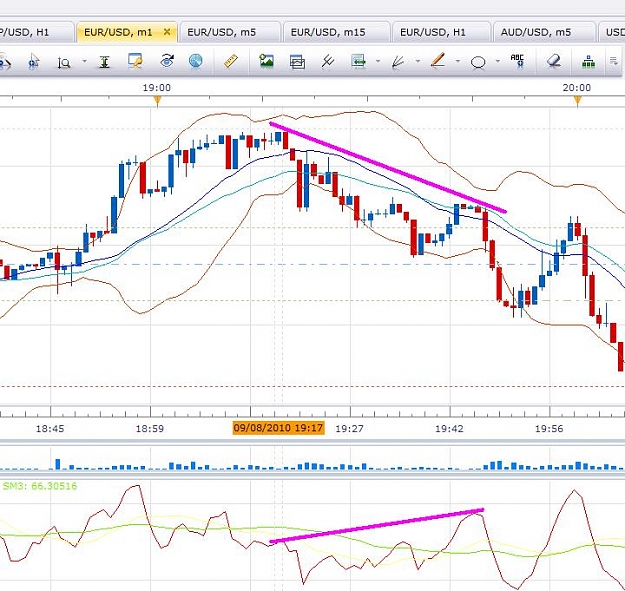Screen dimensions: 625x591
Task: Toggle the eye visibility icon
Action: [x=167, y=61]
